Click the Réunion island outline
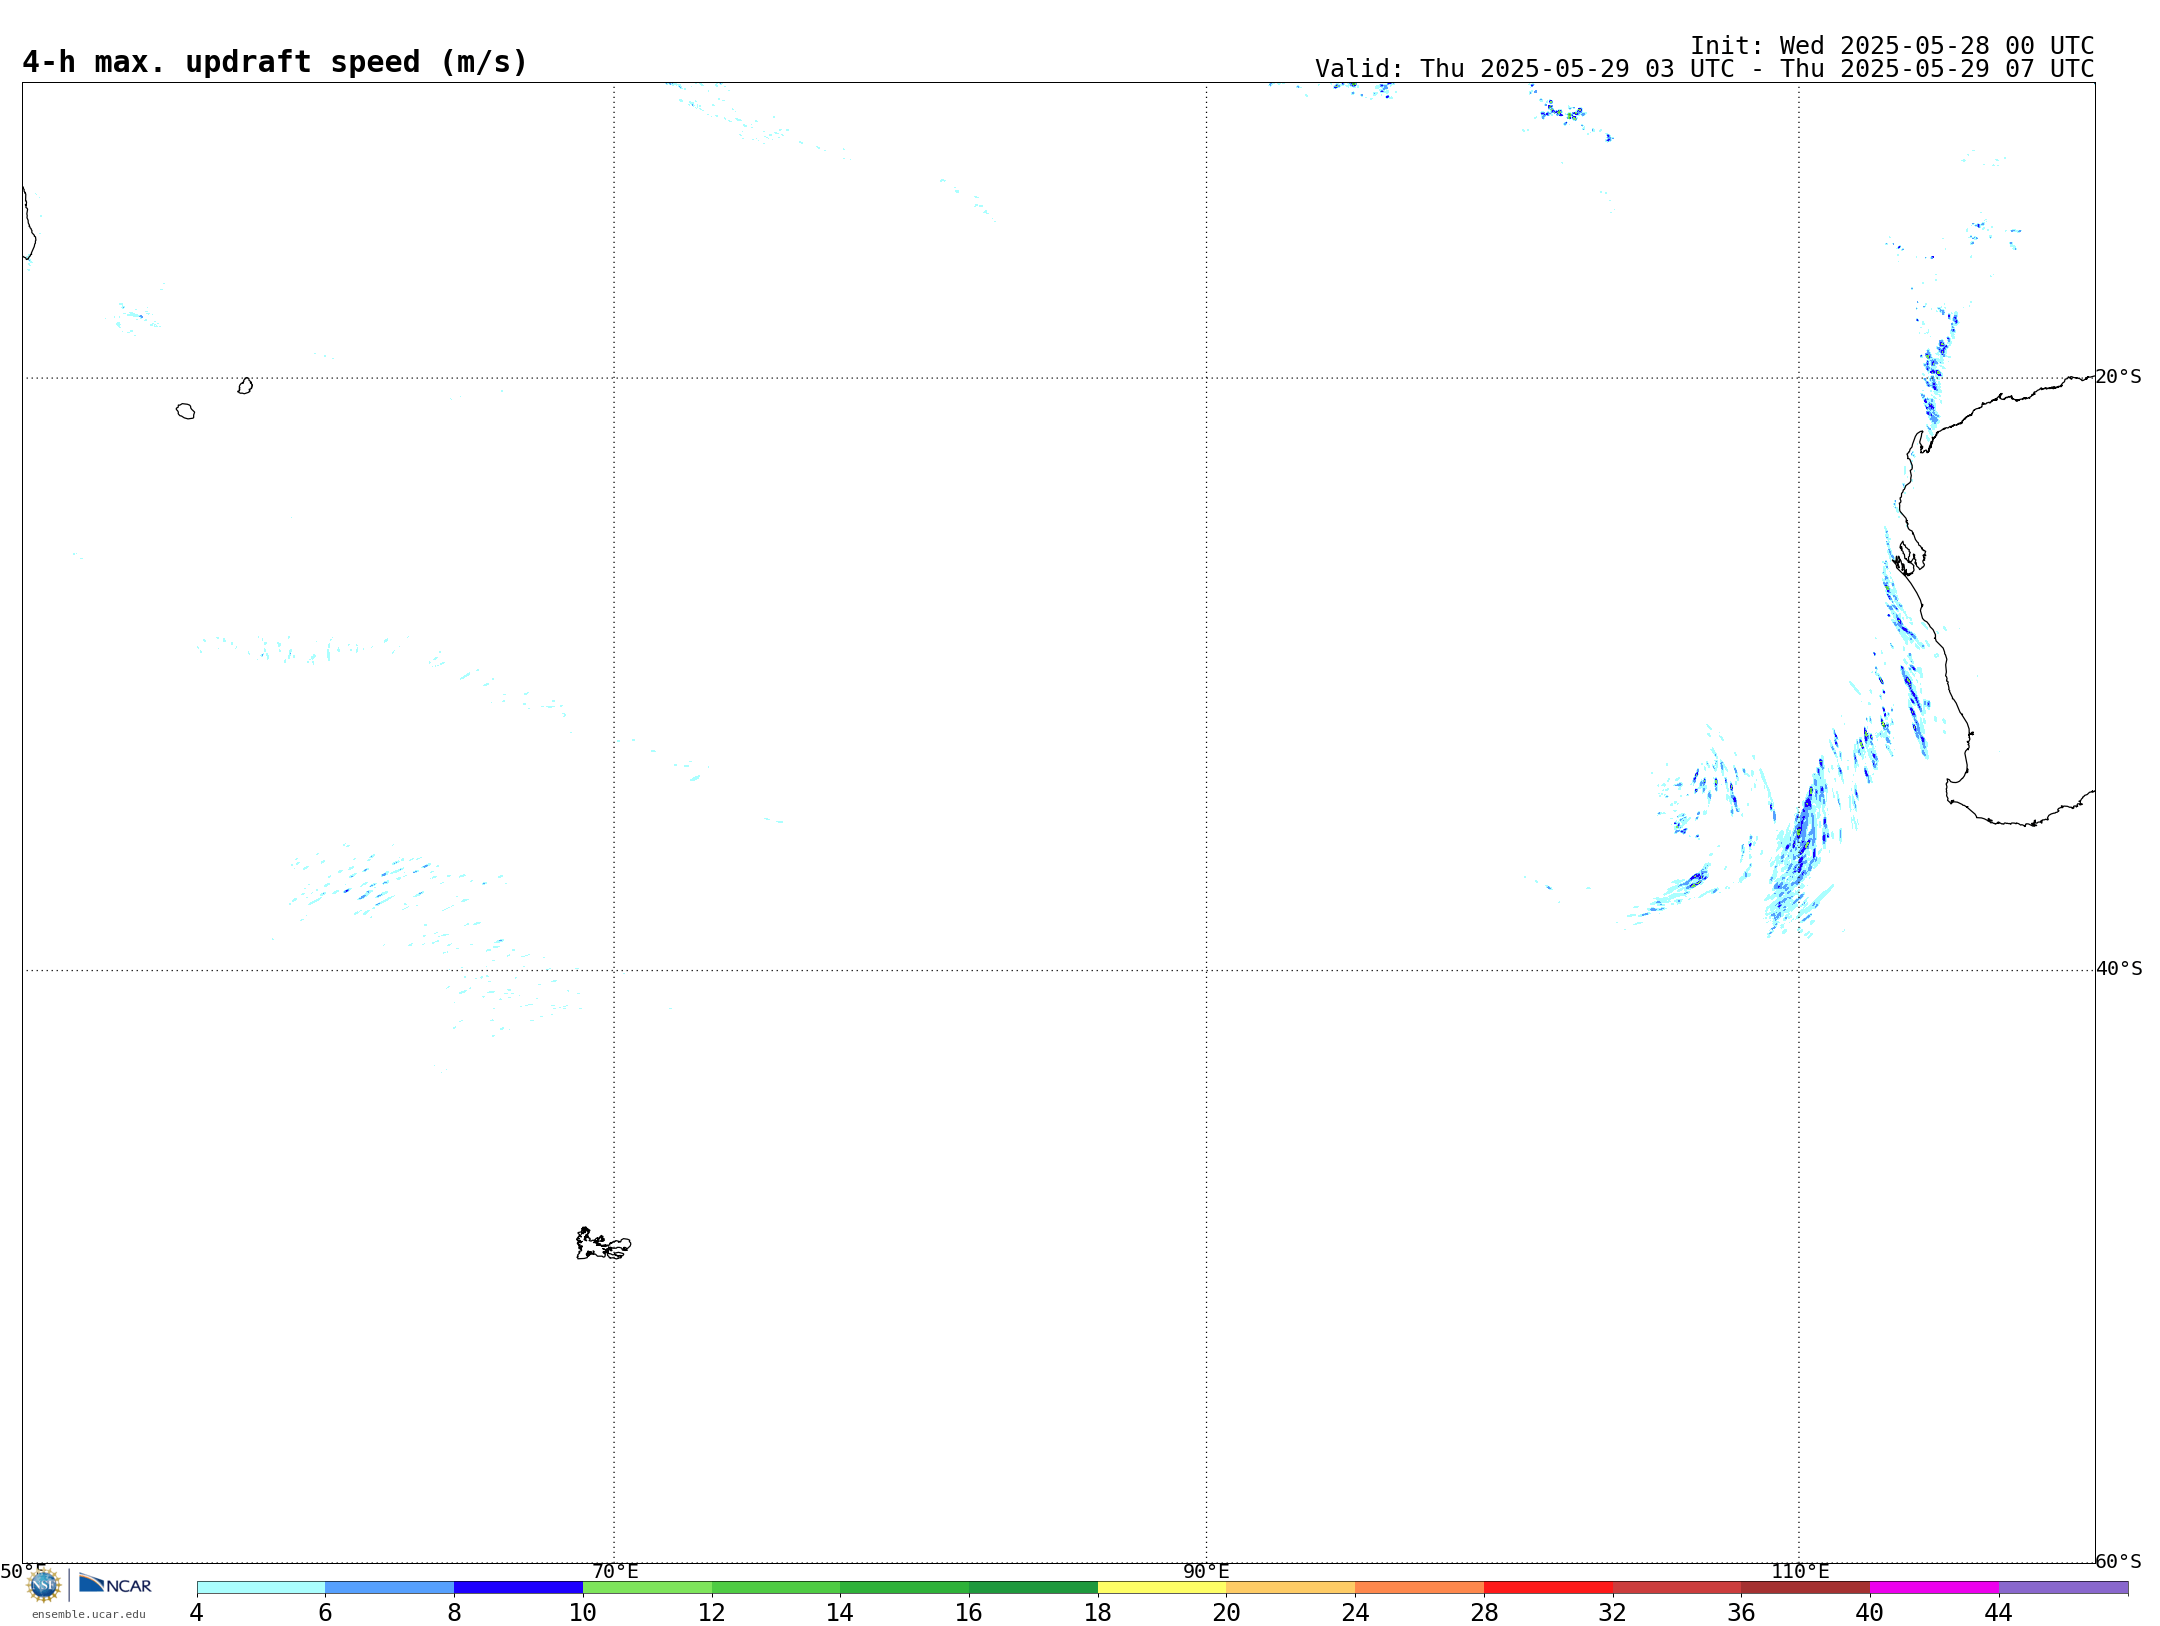2160x1626 pixels. pyautogui.click(x=185, y=411)
